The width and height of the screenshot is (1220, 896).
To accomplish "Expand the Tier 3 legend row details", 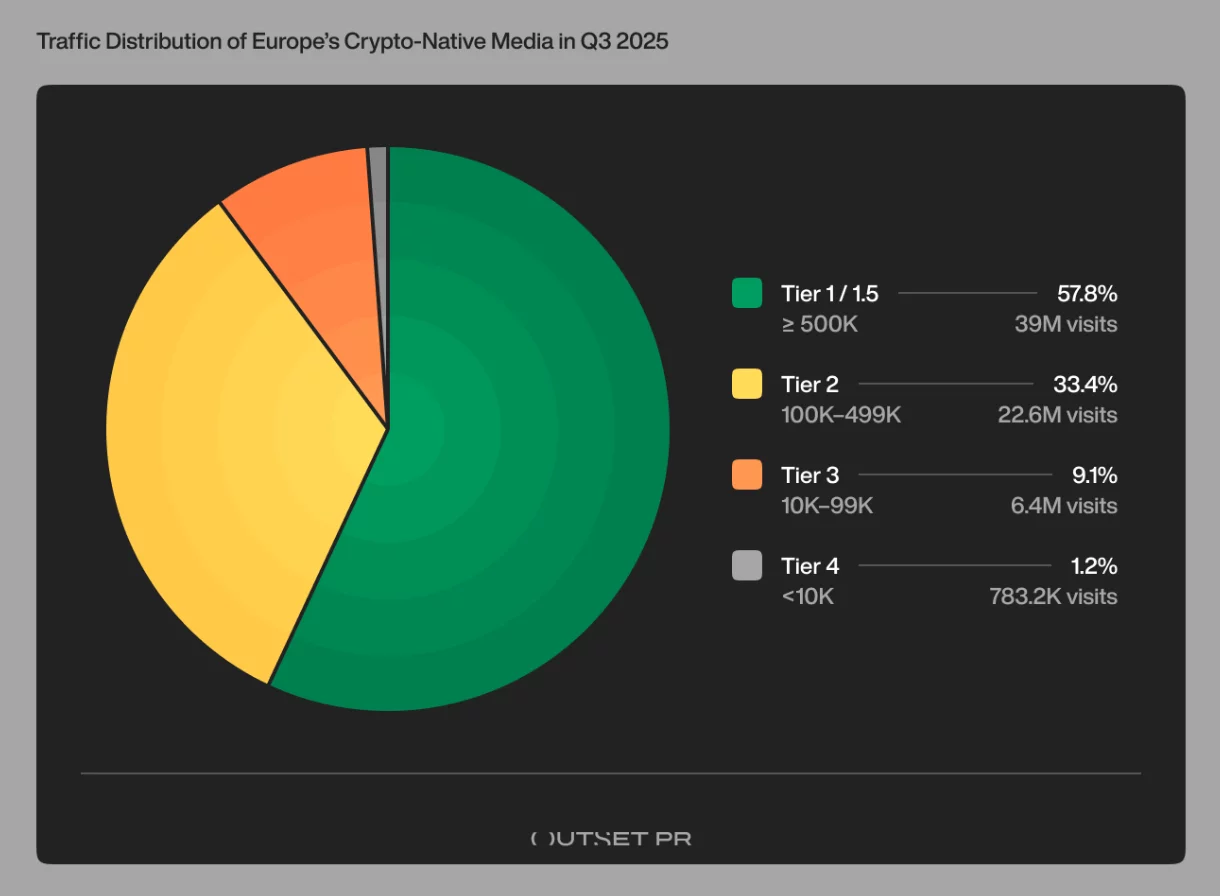I will coord(810,475).
